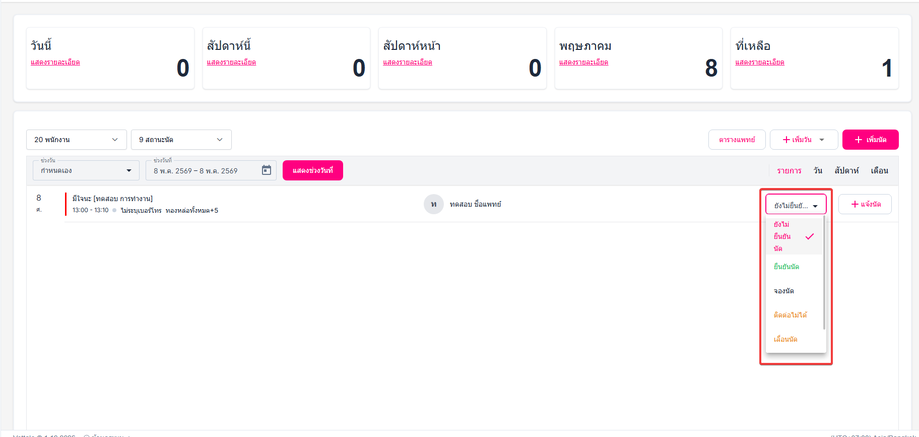Open the 9 สถานะนัด status filter dropdown

[181, 139]
